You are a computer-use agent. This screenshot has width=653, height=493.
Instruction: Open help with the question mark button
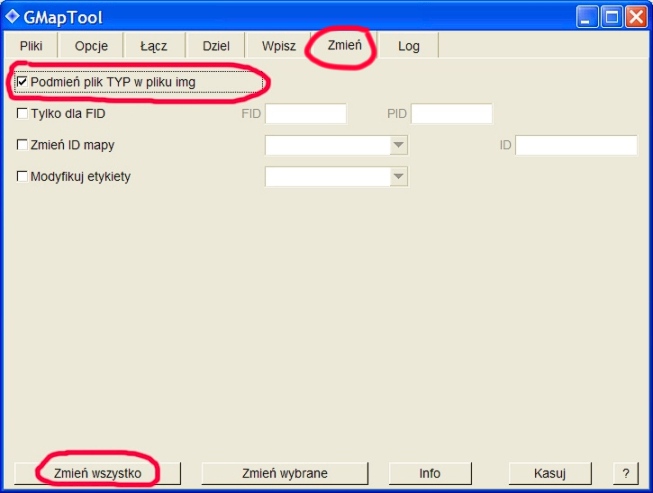click(625, 473)
